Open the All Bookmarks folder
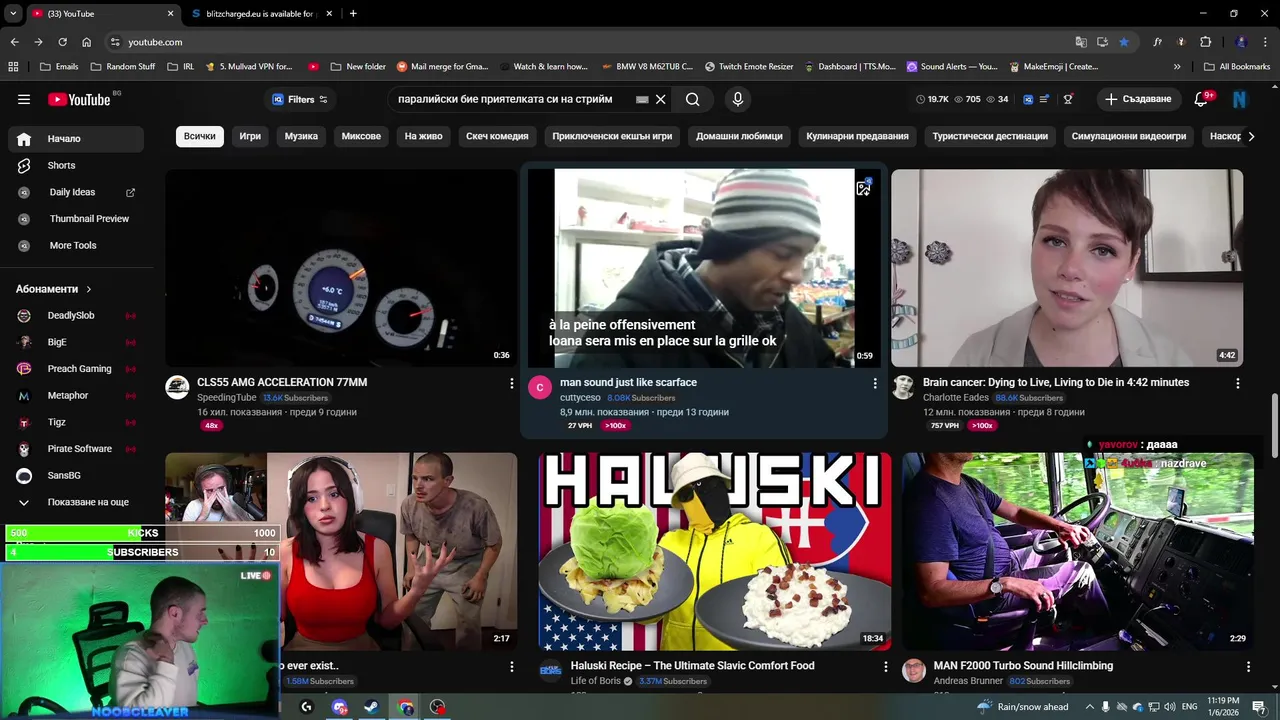 click(1237, 67)
